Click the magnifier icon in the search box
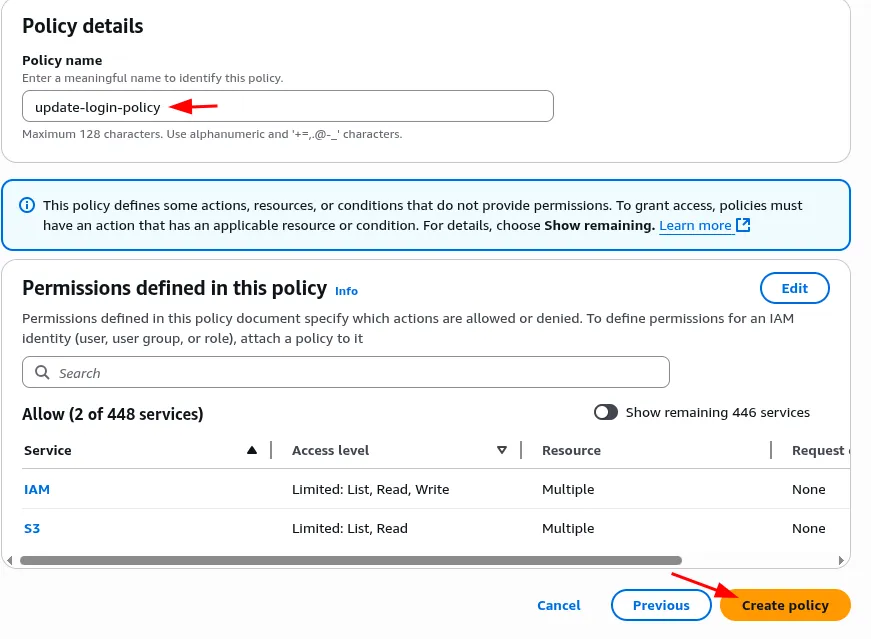Viewport: 871px width, 639px height. pyautogui.click(x=42, y=372)
